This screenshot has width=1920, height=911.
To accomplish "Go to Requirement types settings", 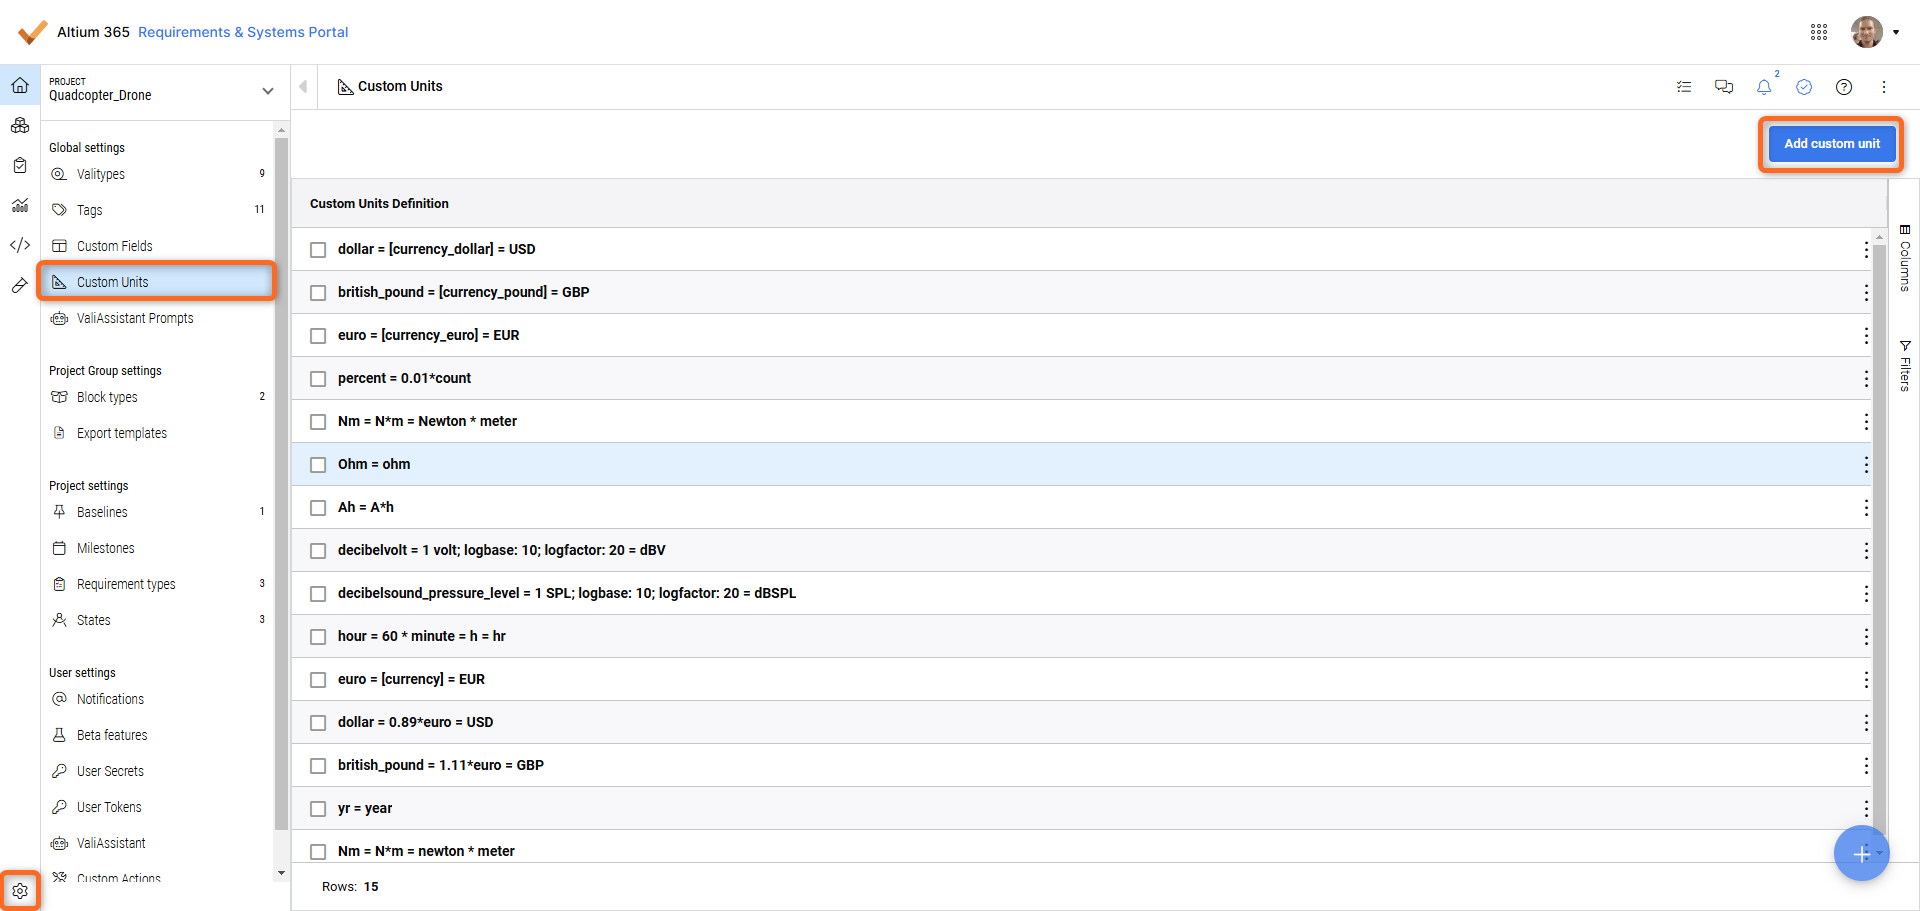I will [x=126, y=584].
